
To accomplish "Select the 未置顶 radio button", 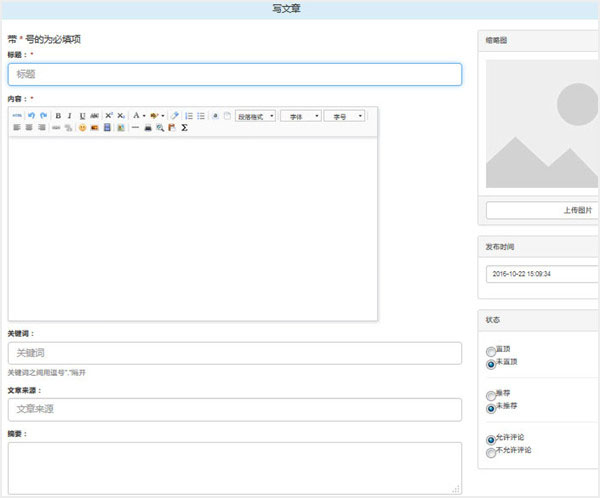I will tap(491, 364).
